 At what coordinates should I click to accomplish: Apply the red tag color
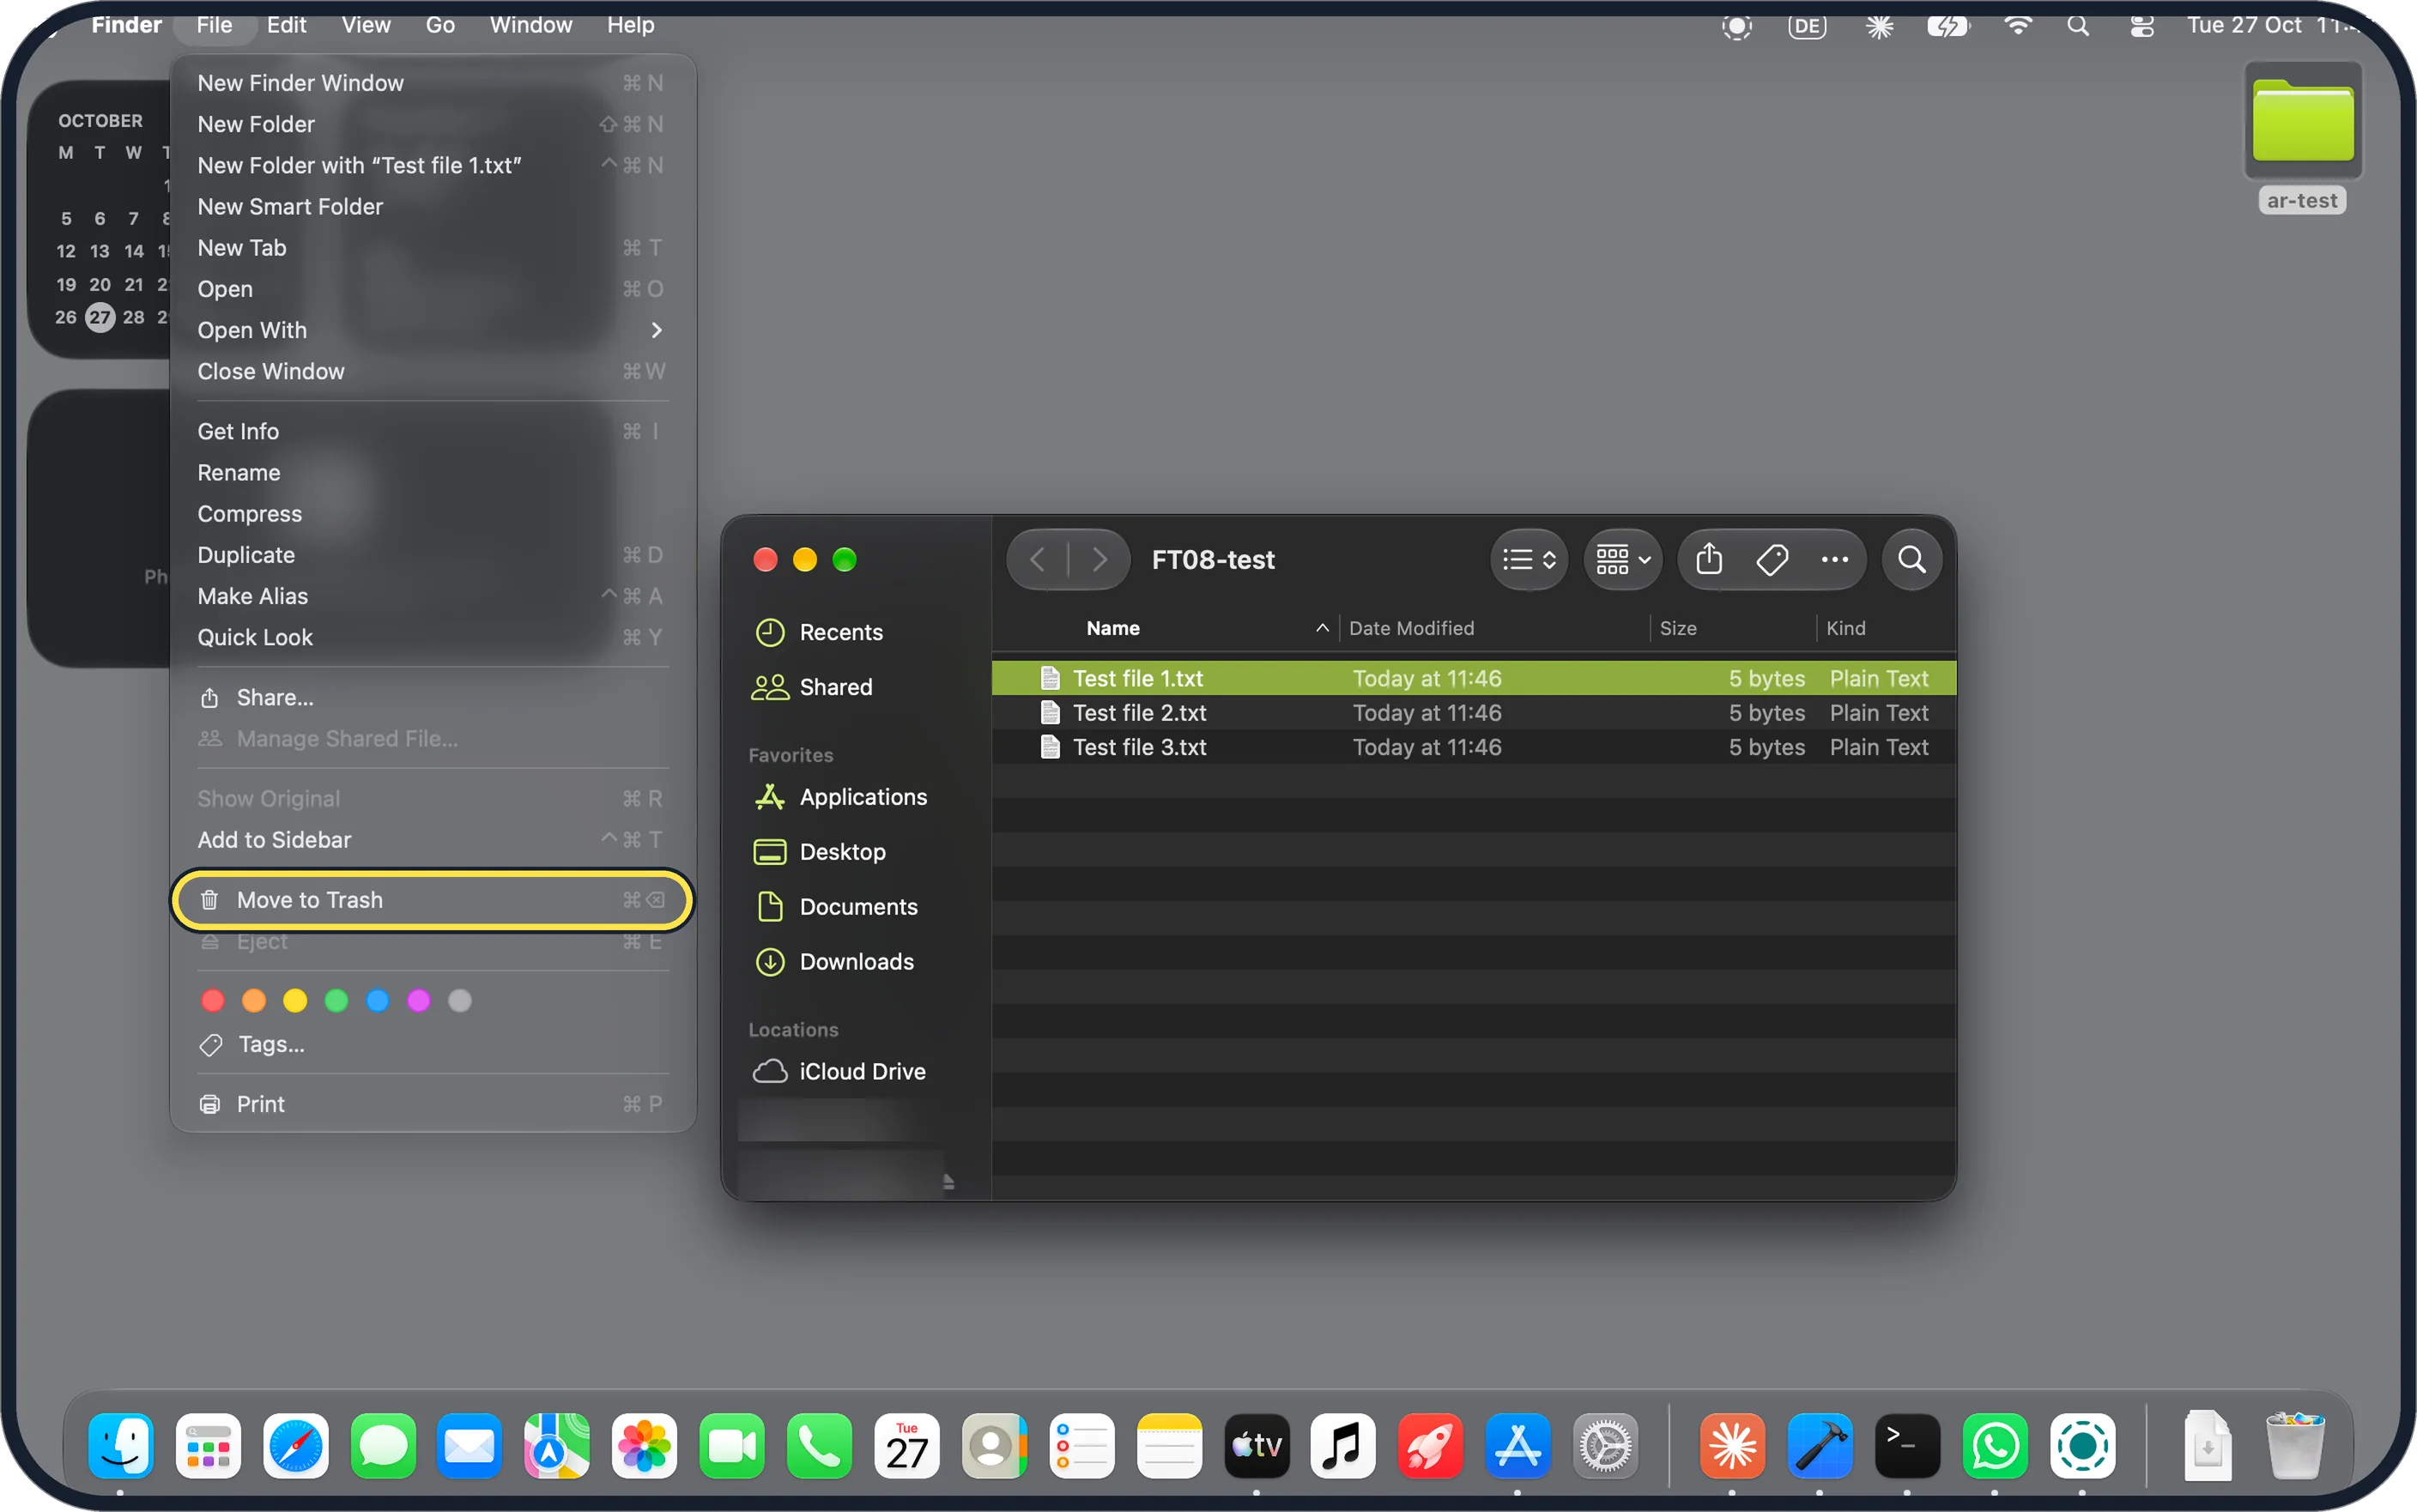[213, 1000]
